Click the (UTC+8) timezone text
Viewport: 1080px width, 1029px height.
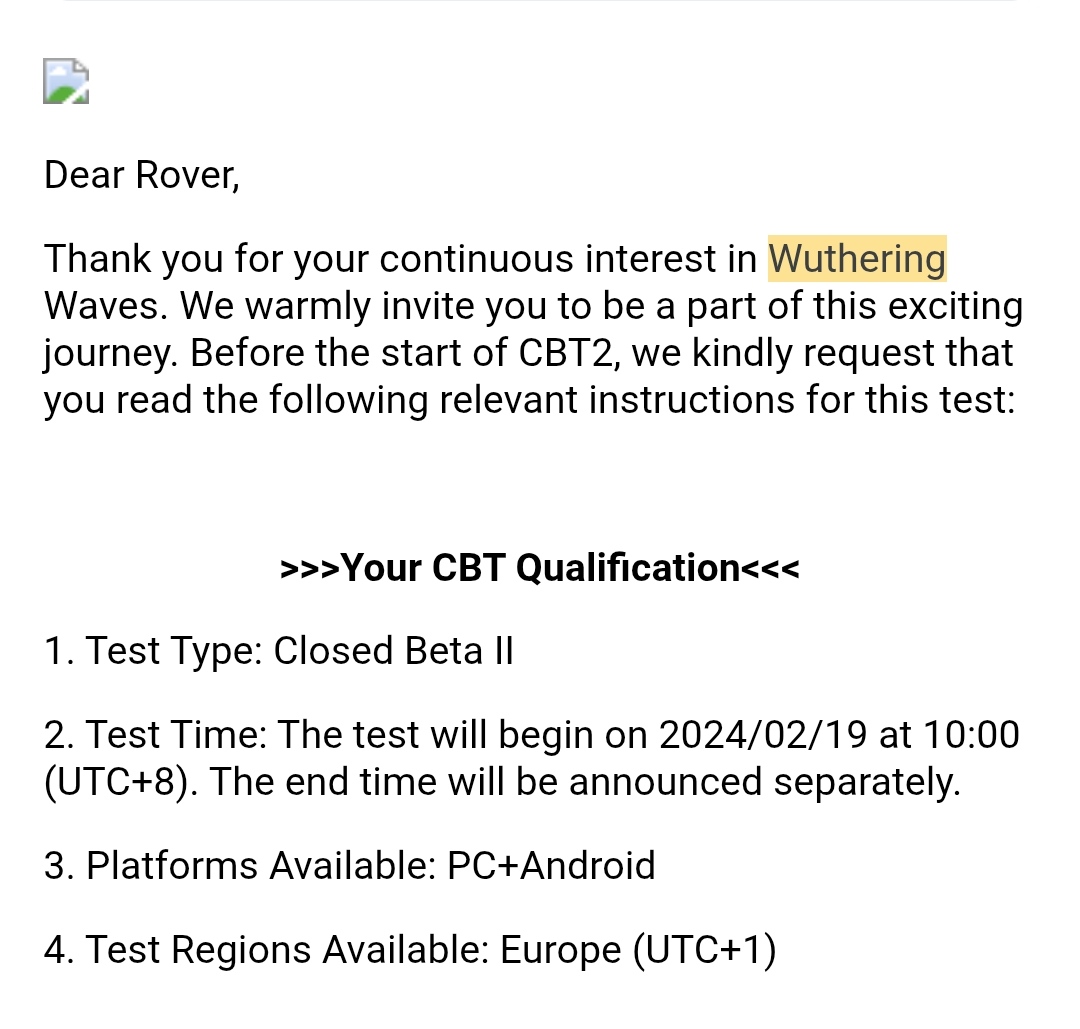point(114,782)
